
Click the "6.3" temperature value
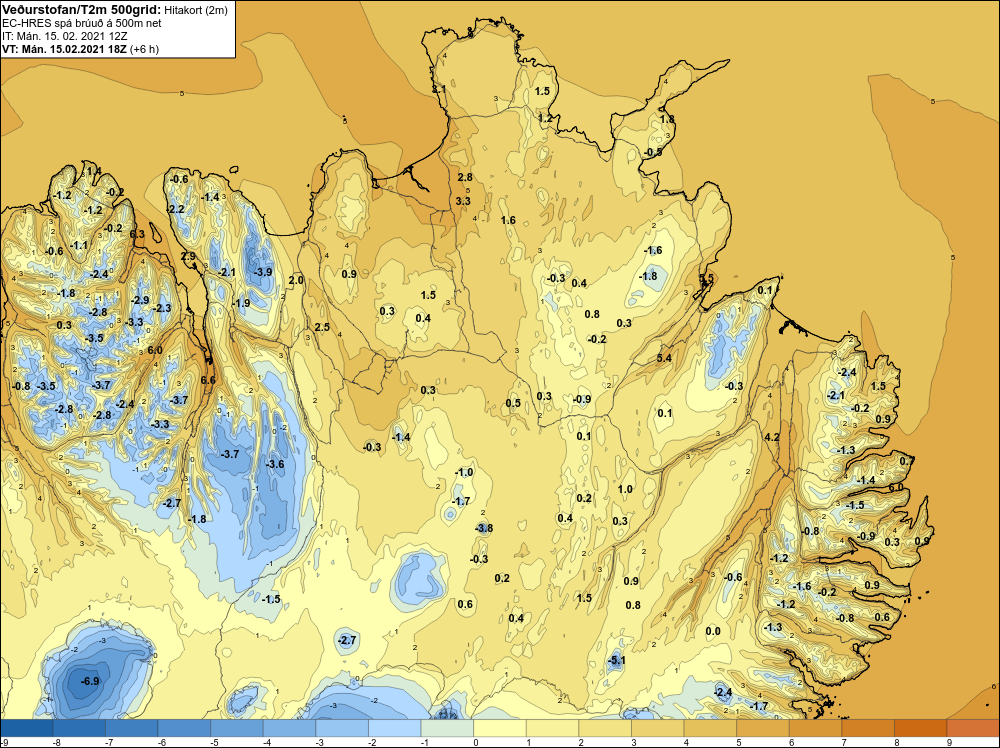[x=137, y=234]
